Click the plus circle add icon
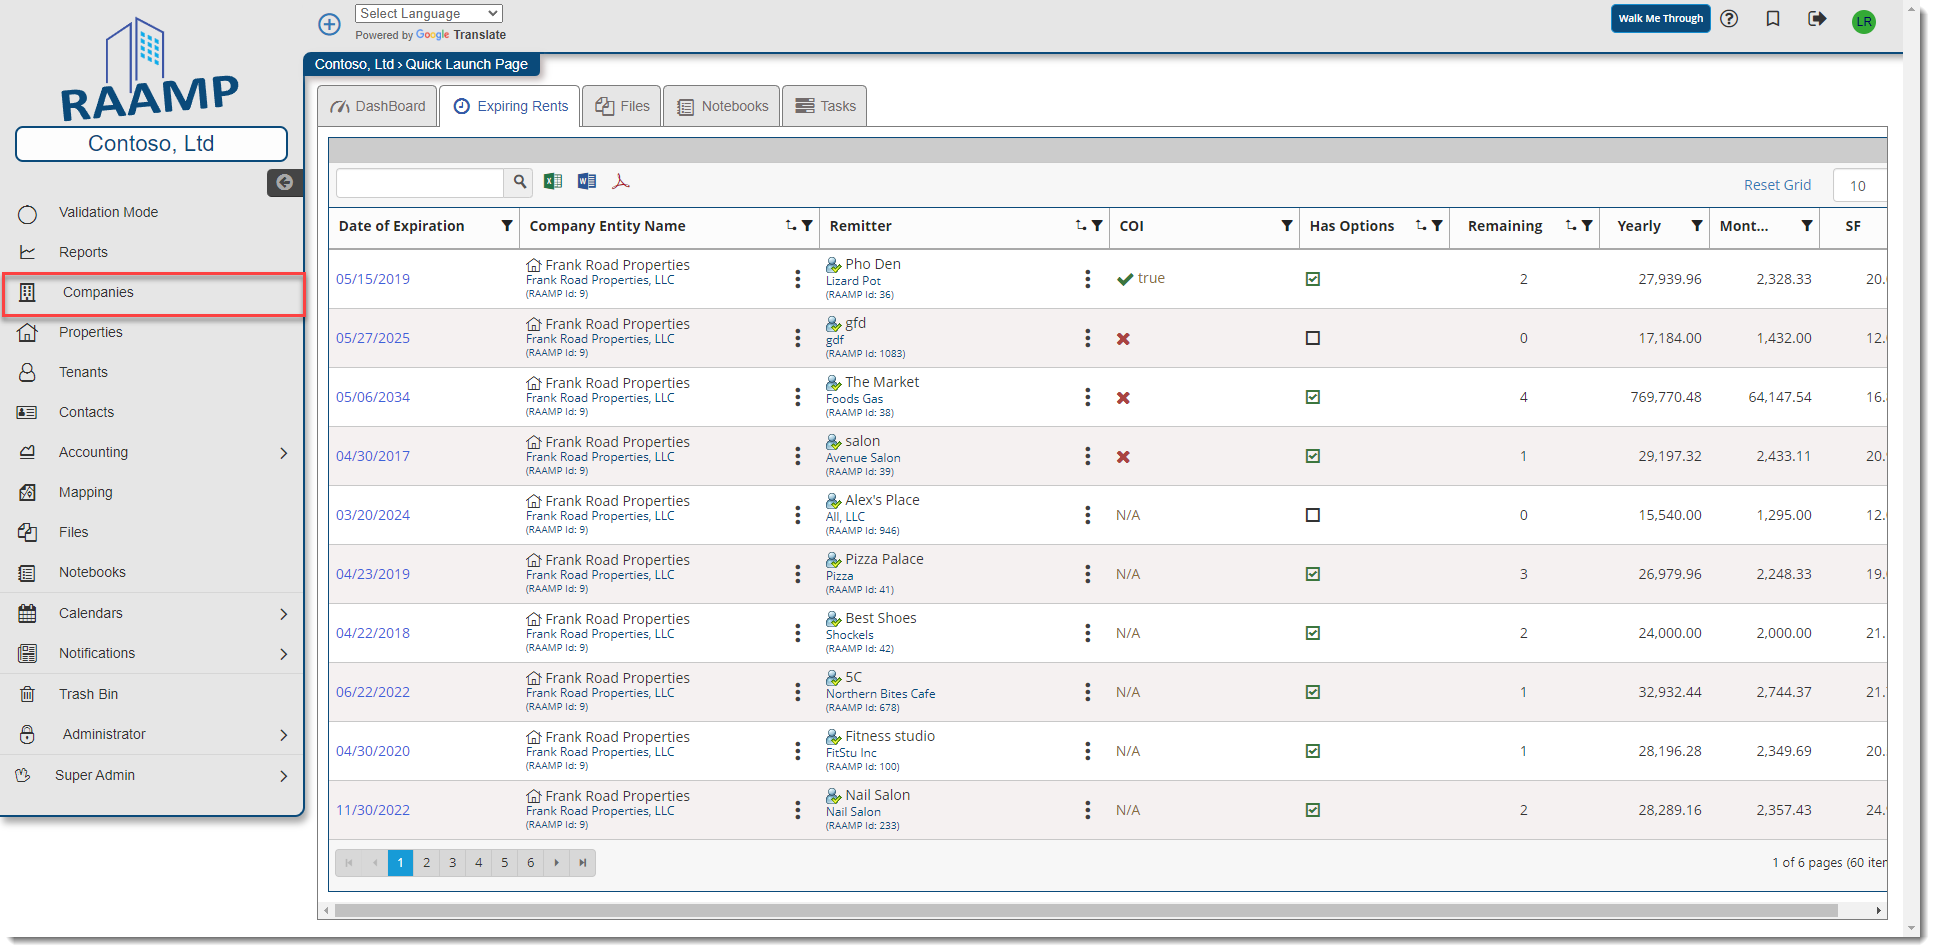Viewport: 1935px width, 952px height. 329,24
